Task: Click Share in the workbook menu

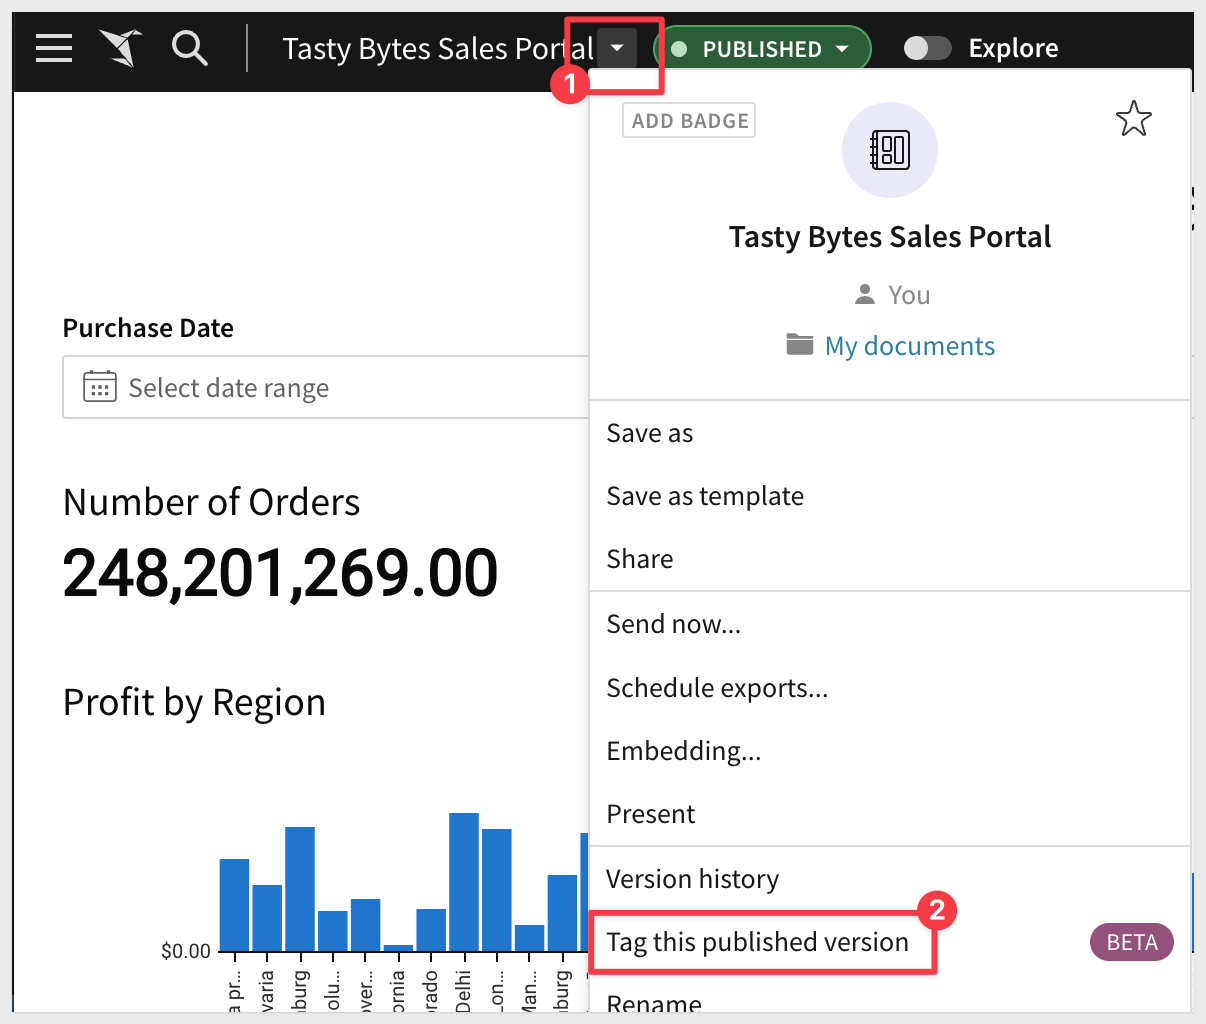Action: click(x=640, y=559)
